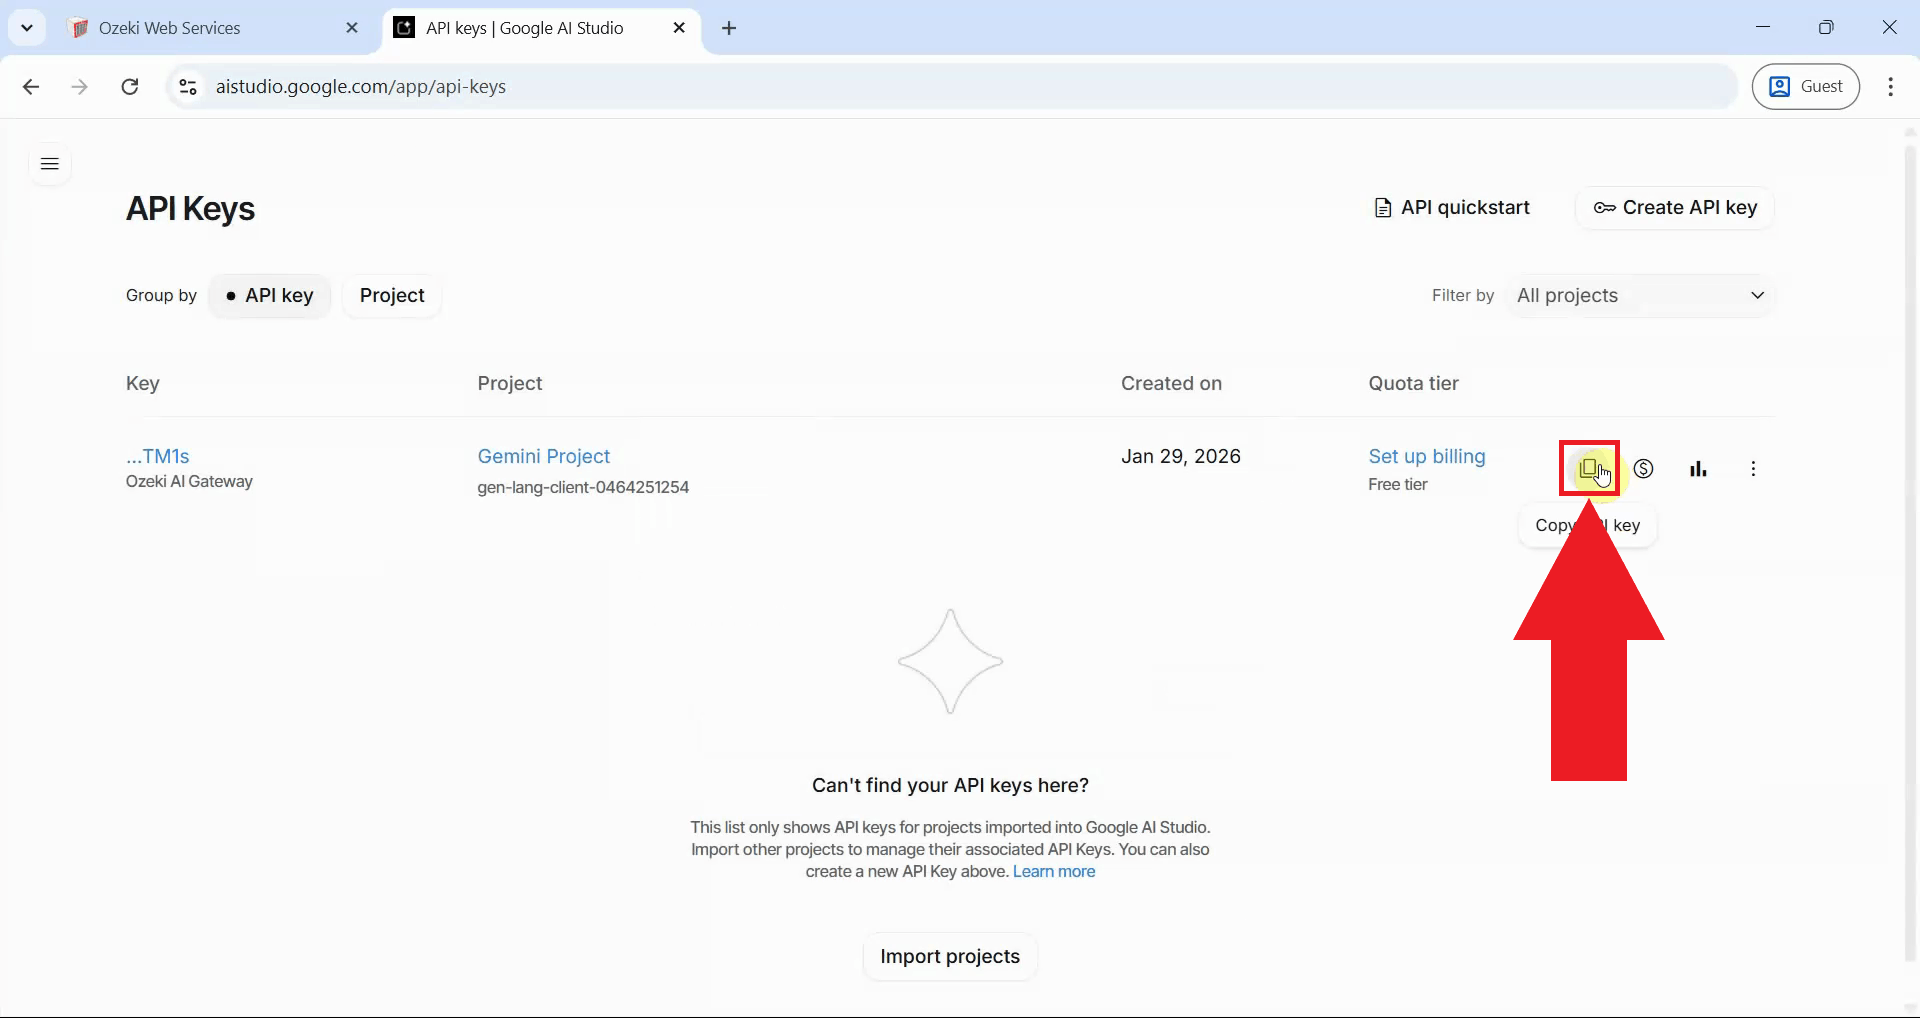The width and height of the screenshot is (1920, 1018).
Task: View usage statistics chart icon
Action: point(1699,468)
